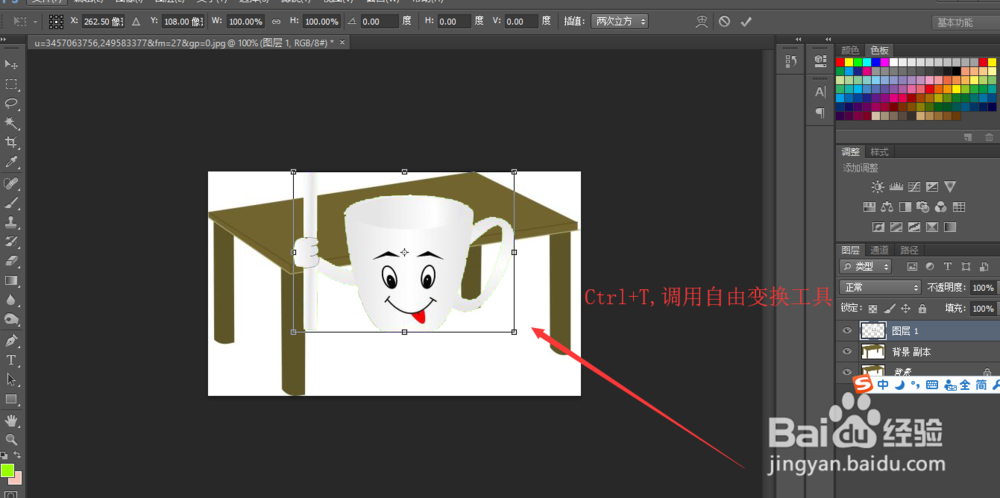Switch to the 路径 tab

point(909,250)
